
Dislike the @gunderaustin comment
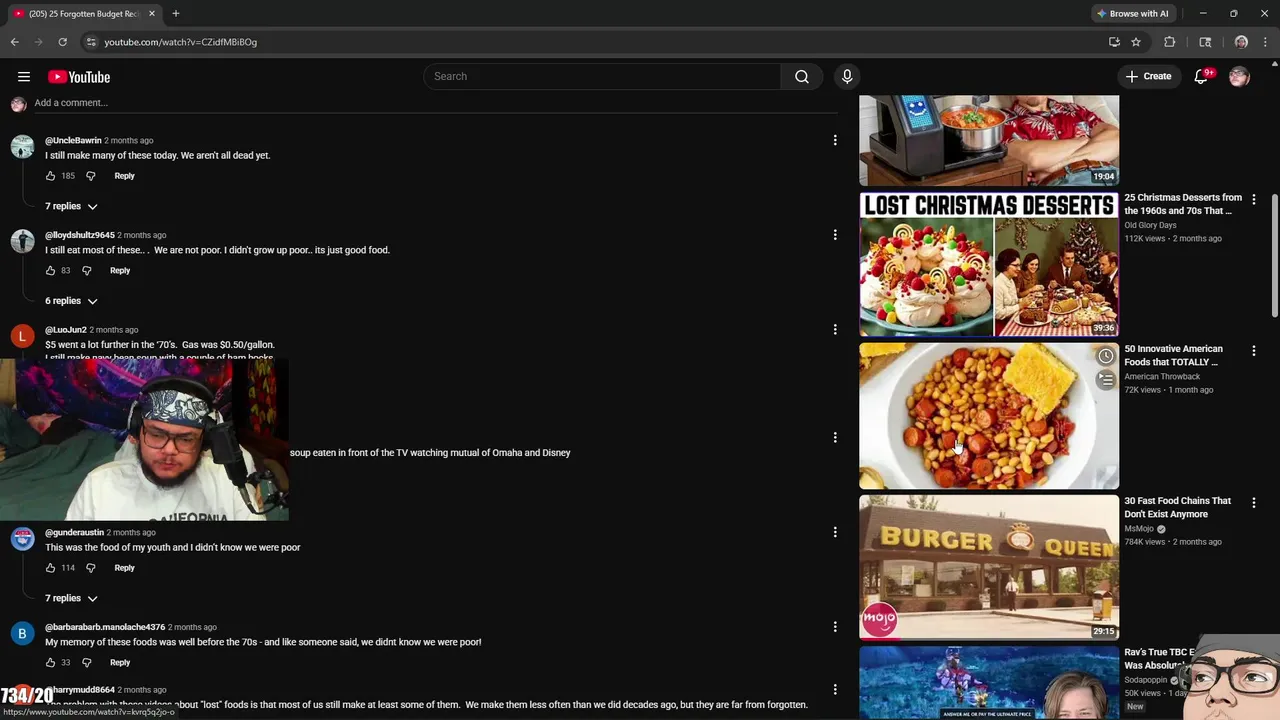[x=90, y=568]
